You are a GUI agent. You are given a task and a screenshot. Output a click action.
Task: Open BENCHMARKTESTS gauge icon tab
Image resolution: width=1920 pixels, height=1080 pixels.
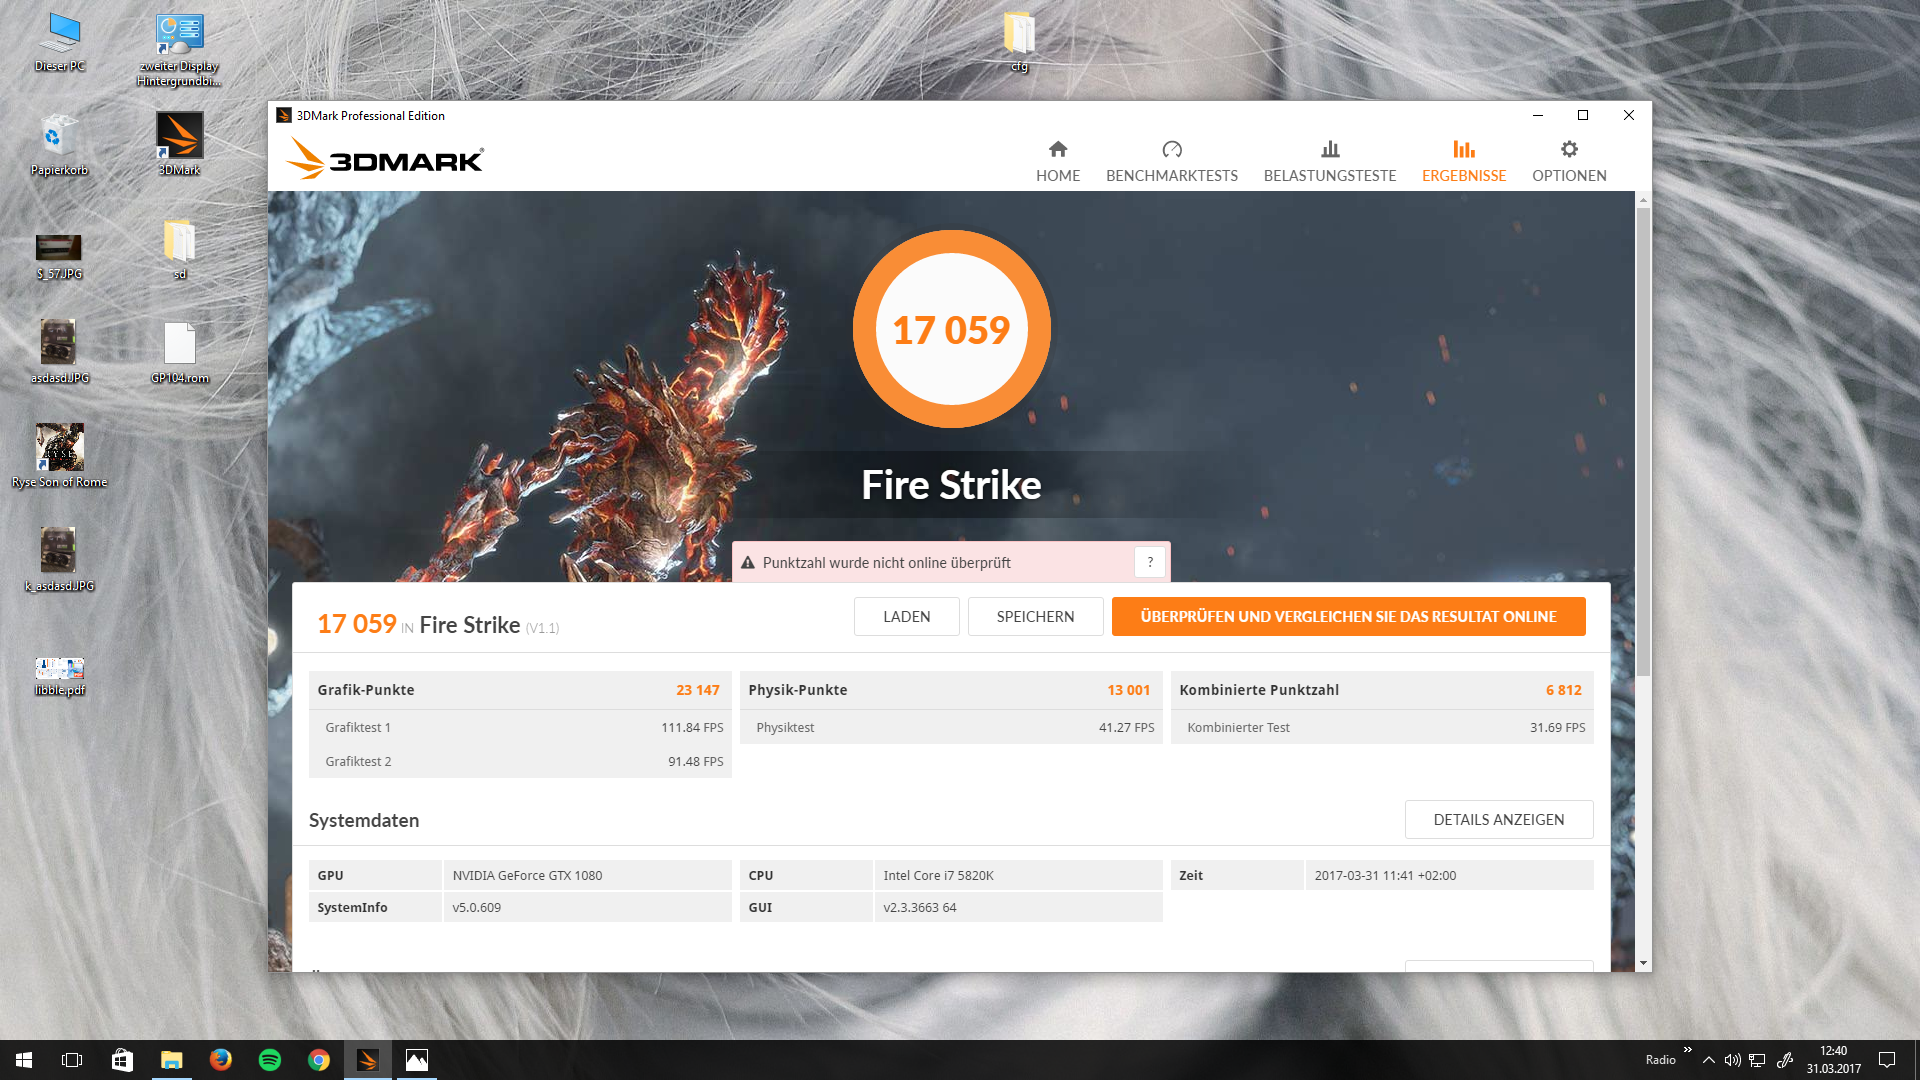(1171, 161)
